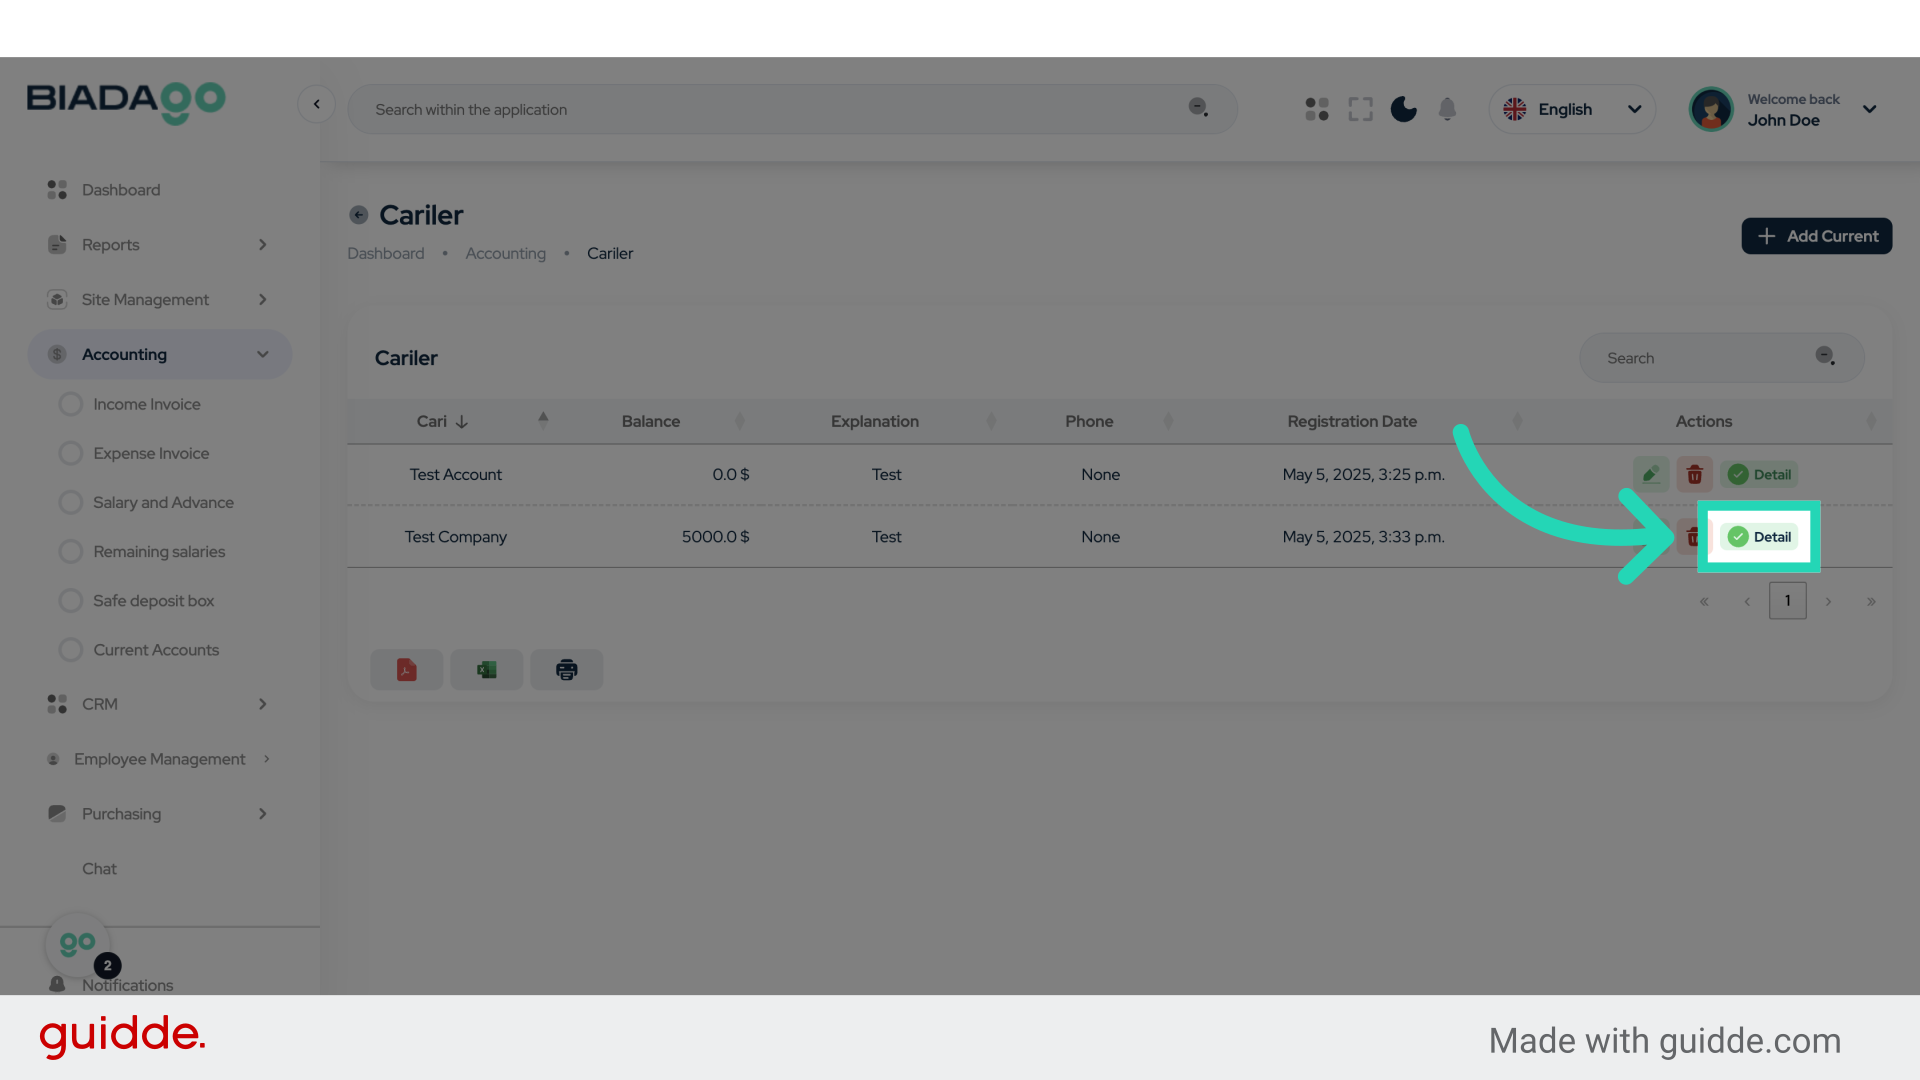Edit Test Account with pencil icon

tap(1650, 475)
